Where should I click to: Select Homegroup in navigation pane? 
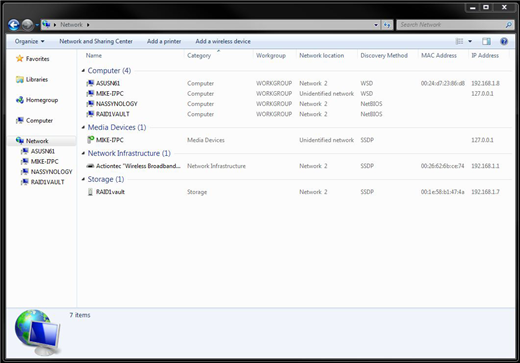pyautogui.click(x=37, y=100)
